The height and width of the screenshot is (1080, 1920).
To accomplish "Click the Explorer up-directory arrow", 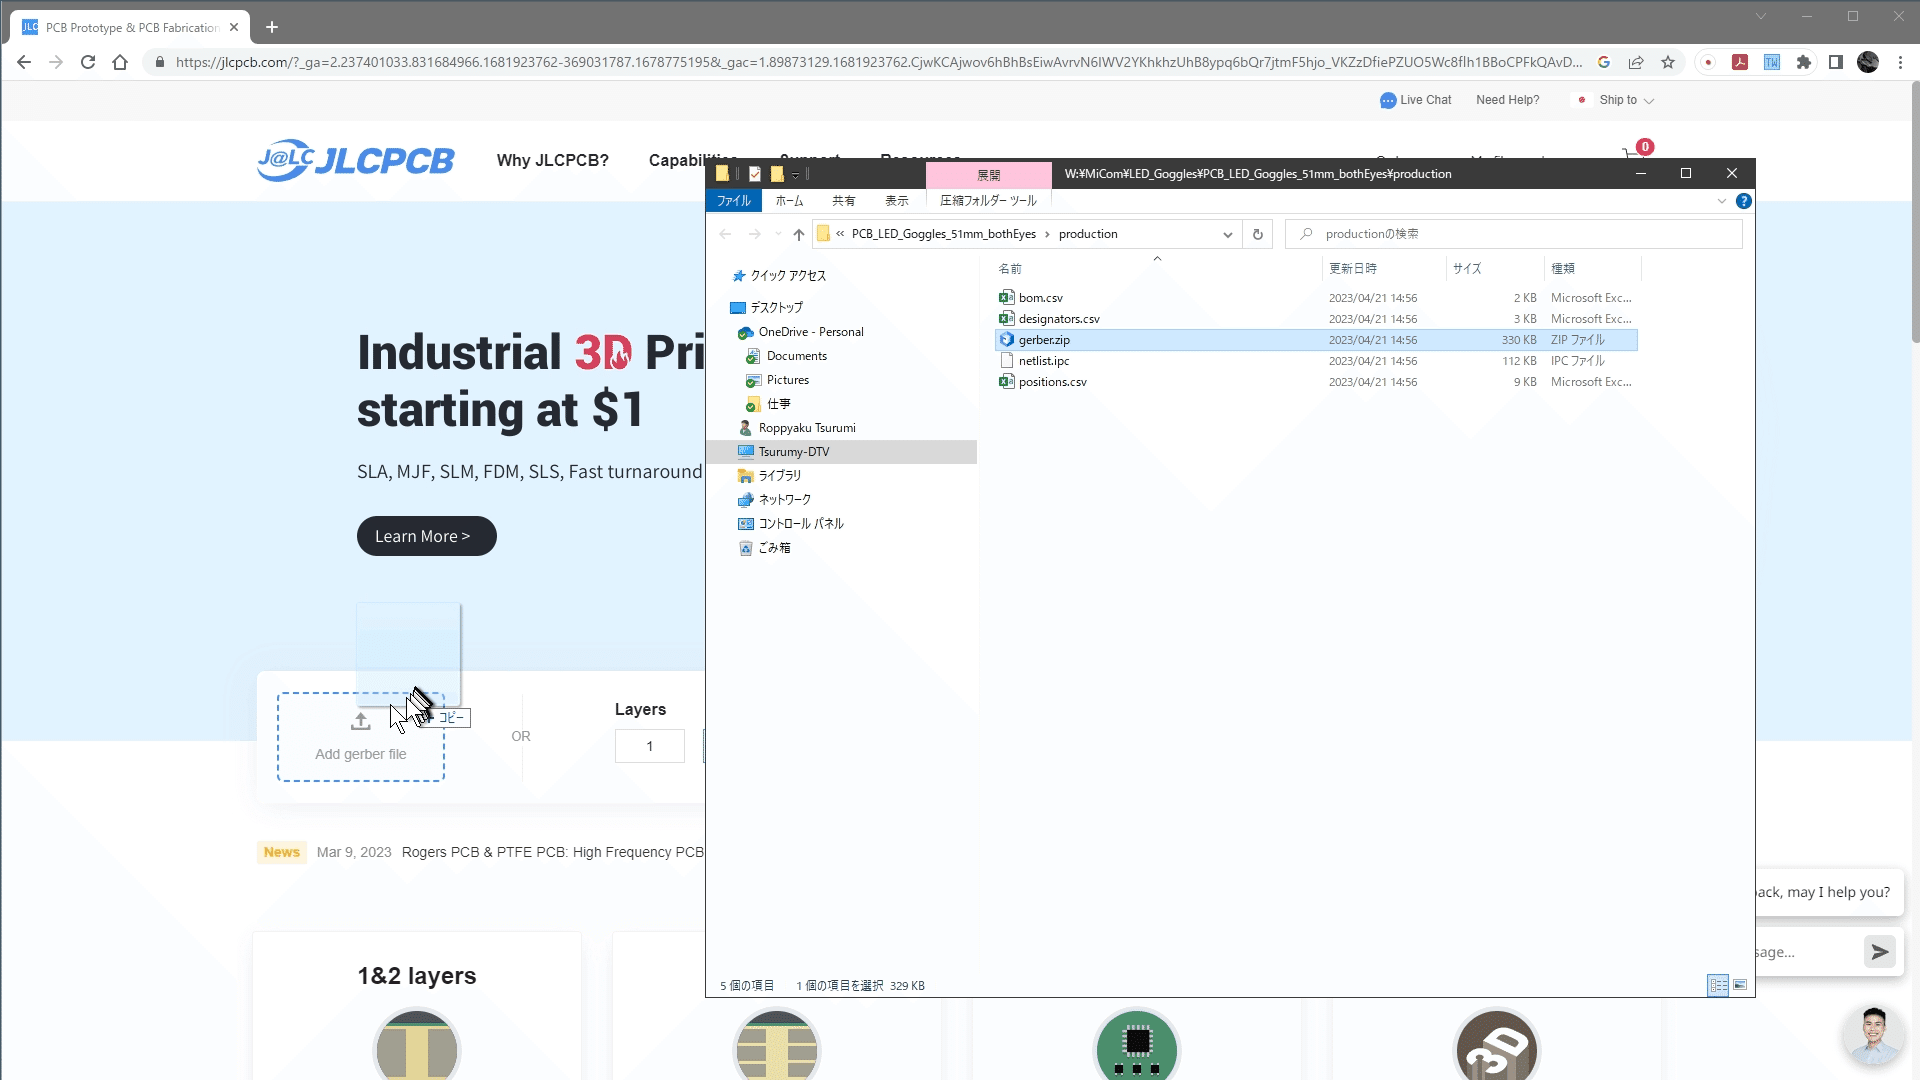I will coord(798,234).
